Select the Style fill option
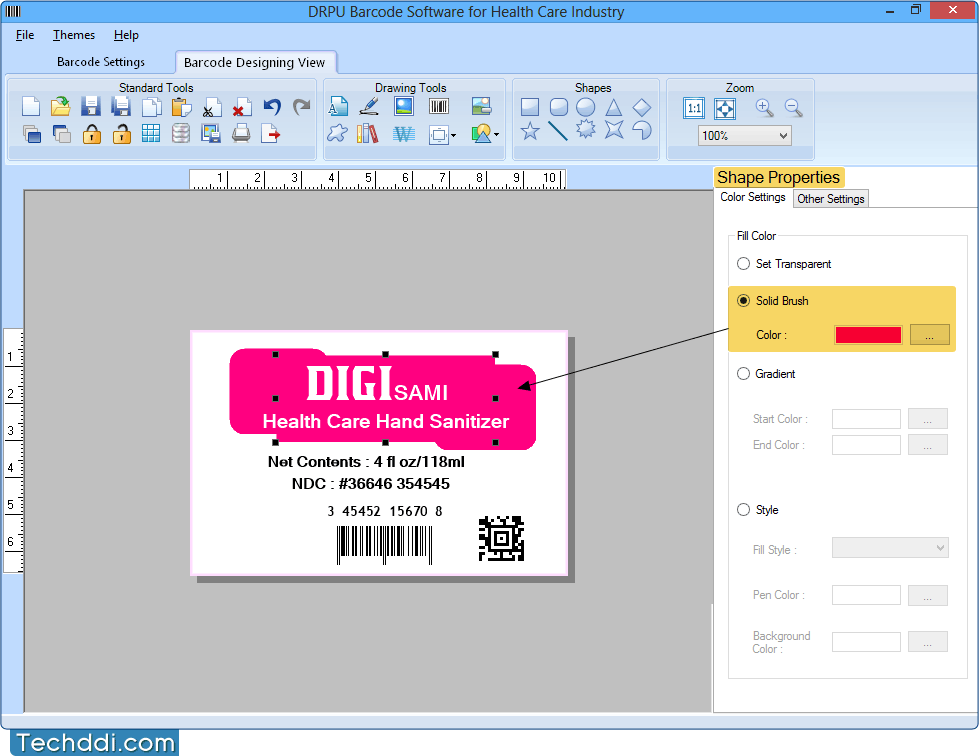The image size is (979, 756). 743,509
